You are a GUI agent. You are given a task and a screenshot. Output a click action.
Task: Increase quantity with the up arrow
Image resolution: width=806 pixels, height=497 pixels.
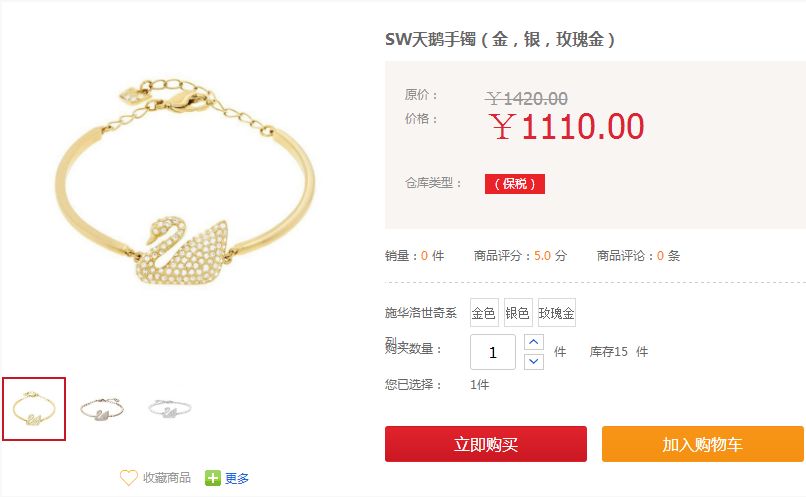coord(534,342)
